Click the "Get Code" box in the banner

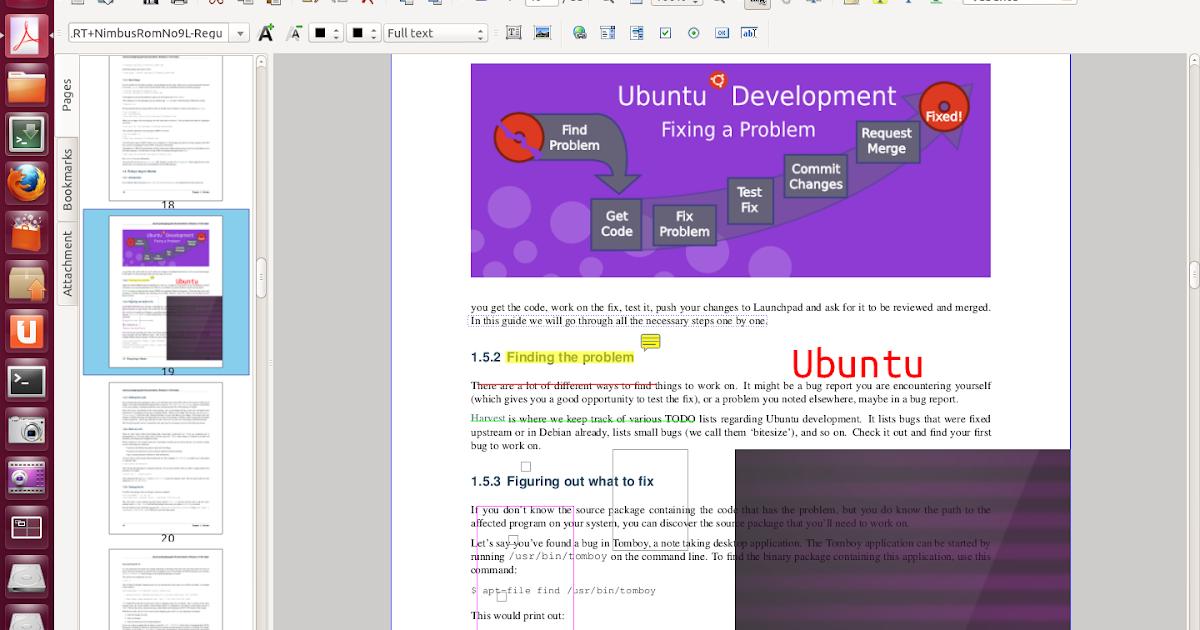click(x=617, y=223)
